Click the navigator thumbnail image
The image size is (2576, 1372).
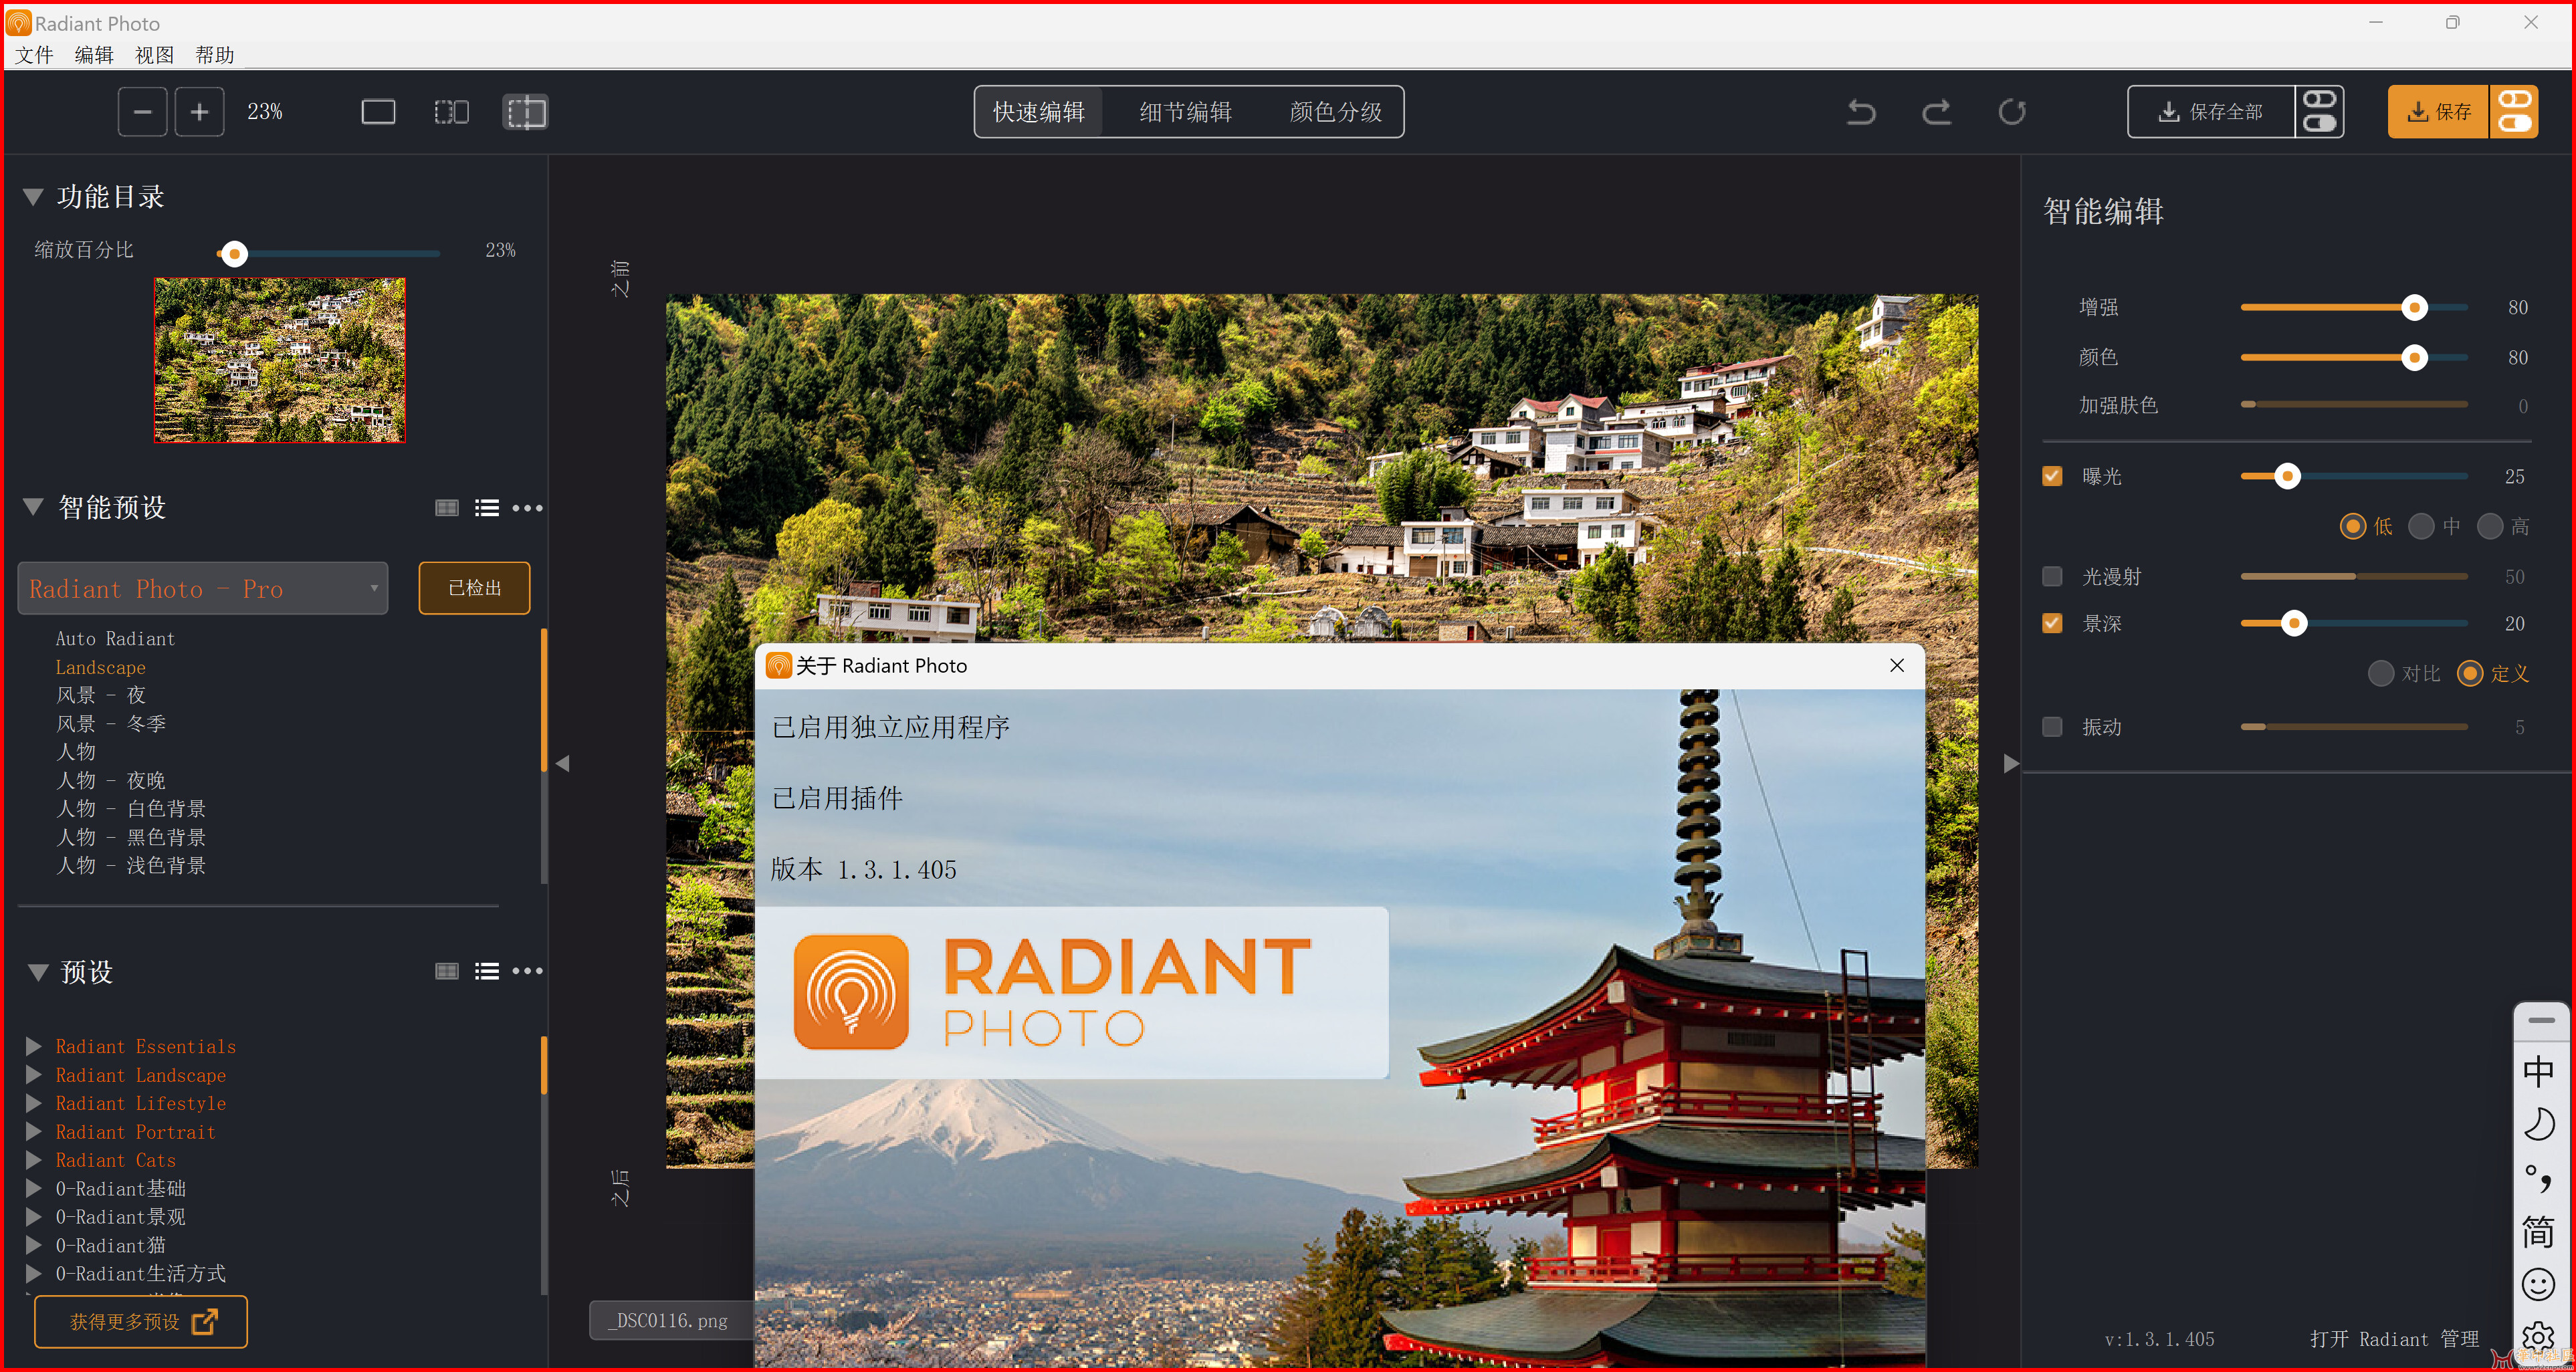279,360
